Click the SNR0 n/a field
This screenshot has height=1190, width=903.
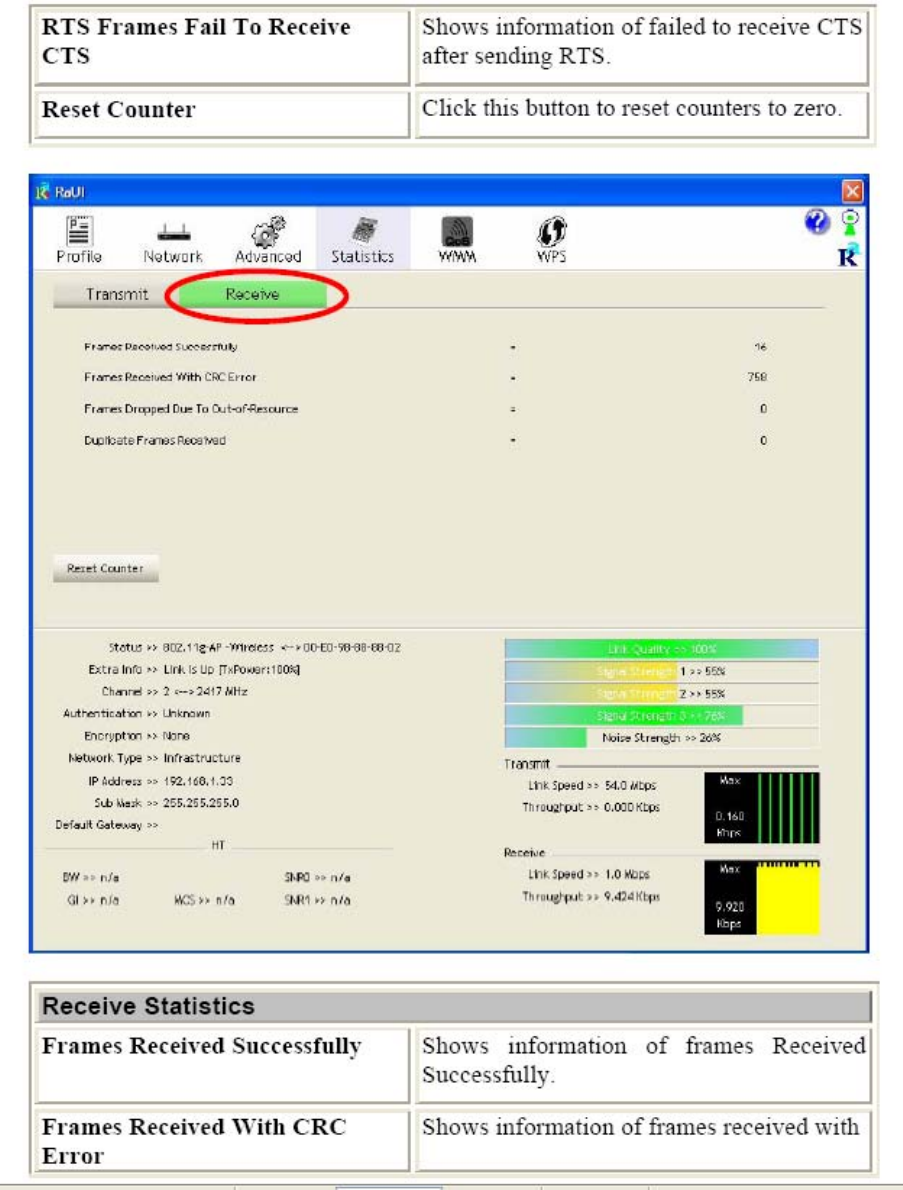317,877
